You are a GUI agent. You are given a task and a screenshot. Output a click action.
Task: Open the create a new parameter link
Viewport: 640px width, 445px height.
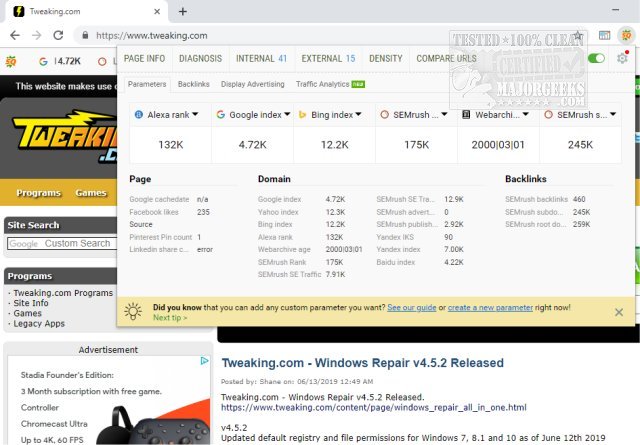pos(490,307)
